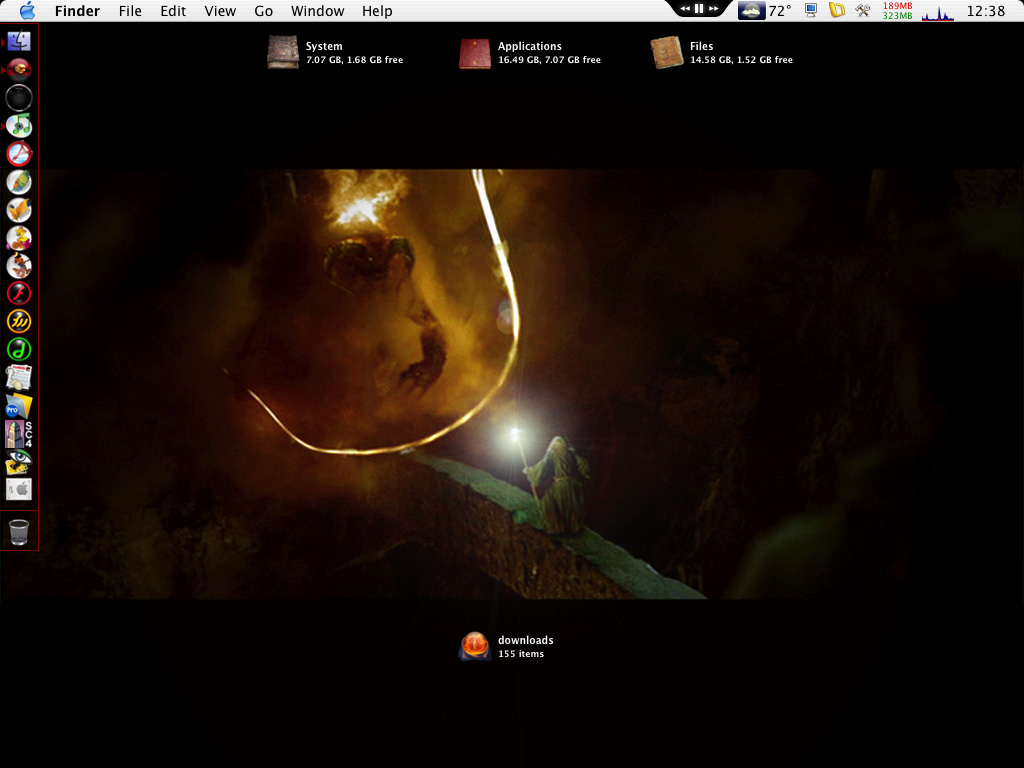Click the CPU activity graph
This screenshot has width=1024, height=768.
tap(938, 13)
